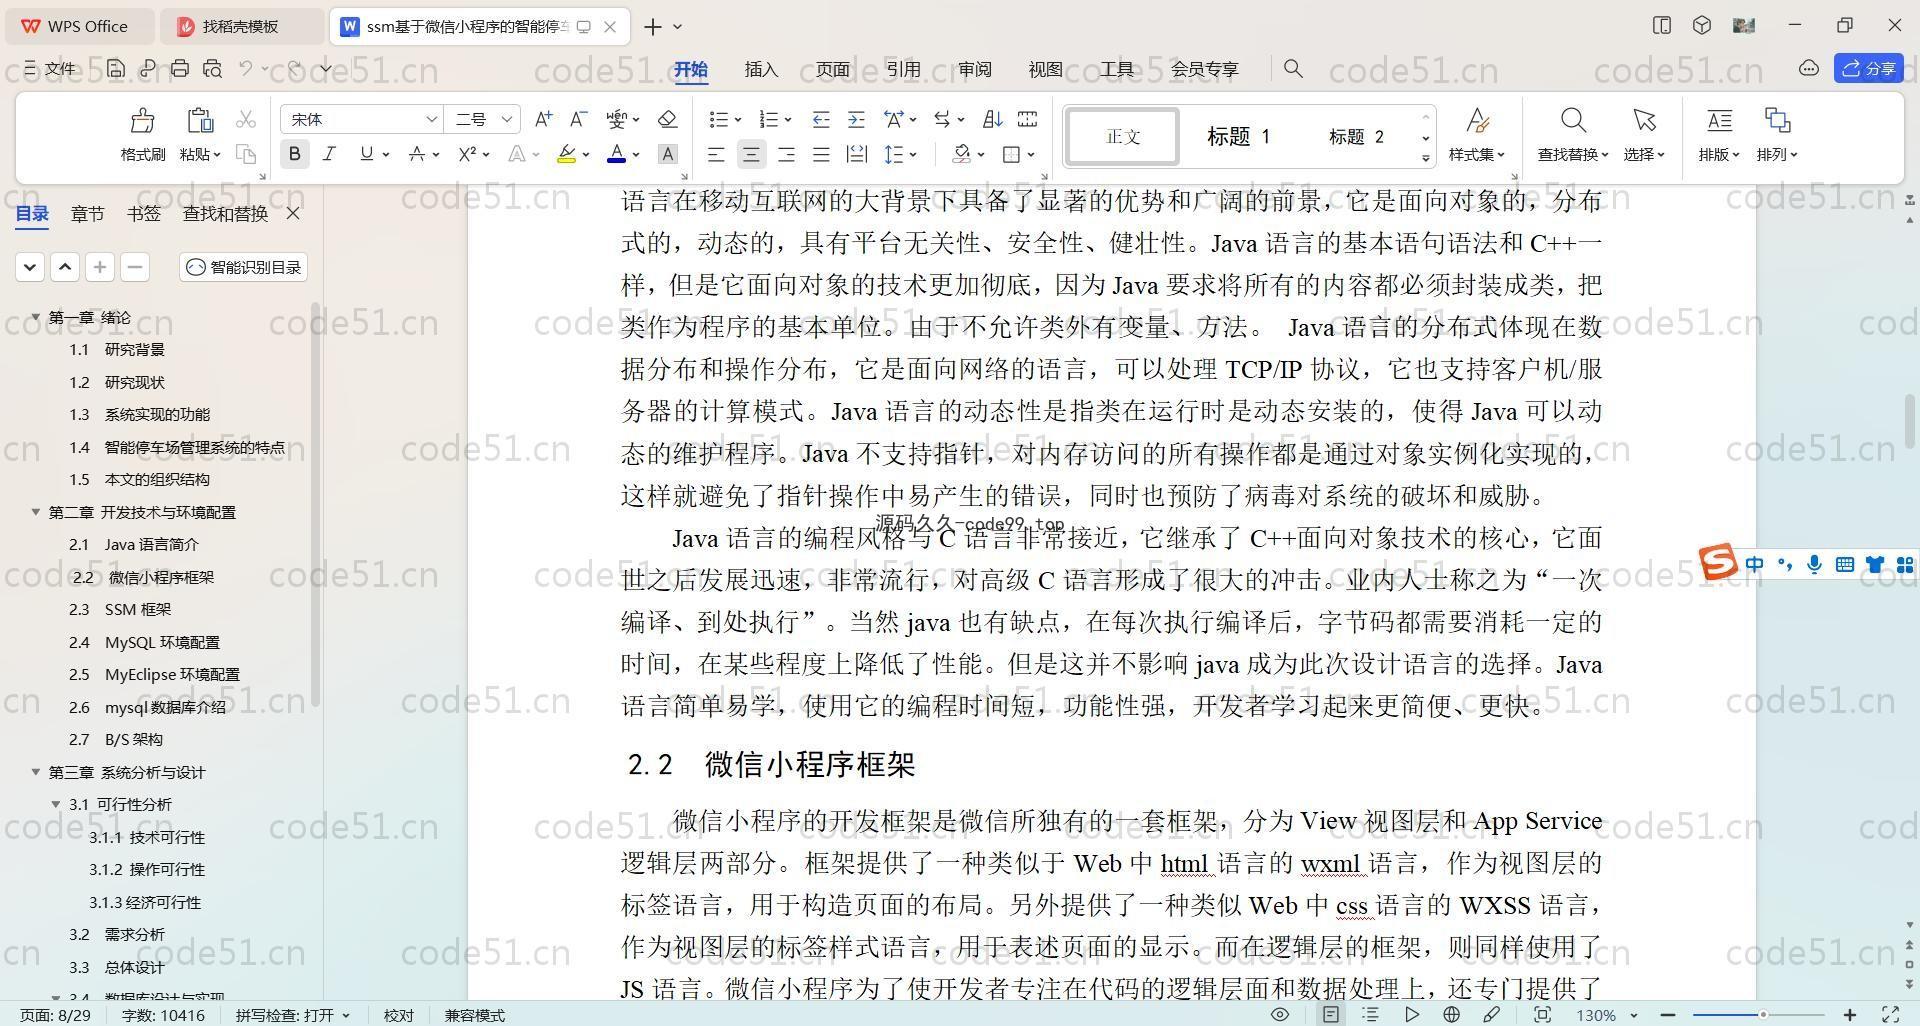Open numbered list style dropdown arrow
The image size is (1920, 1026).
coord(788,120)
